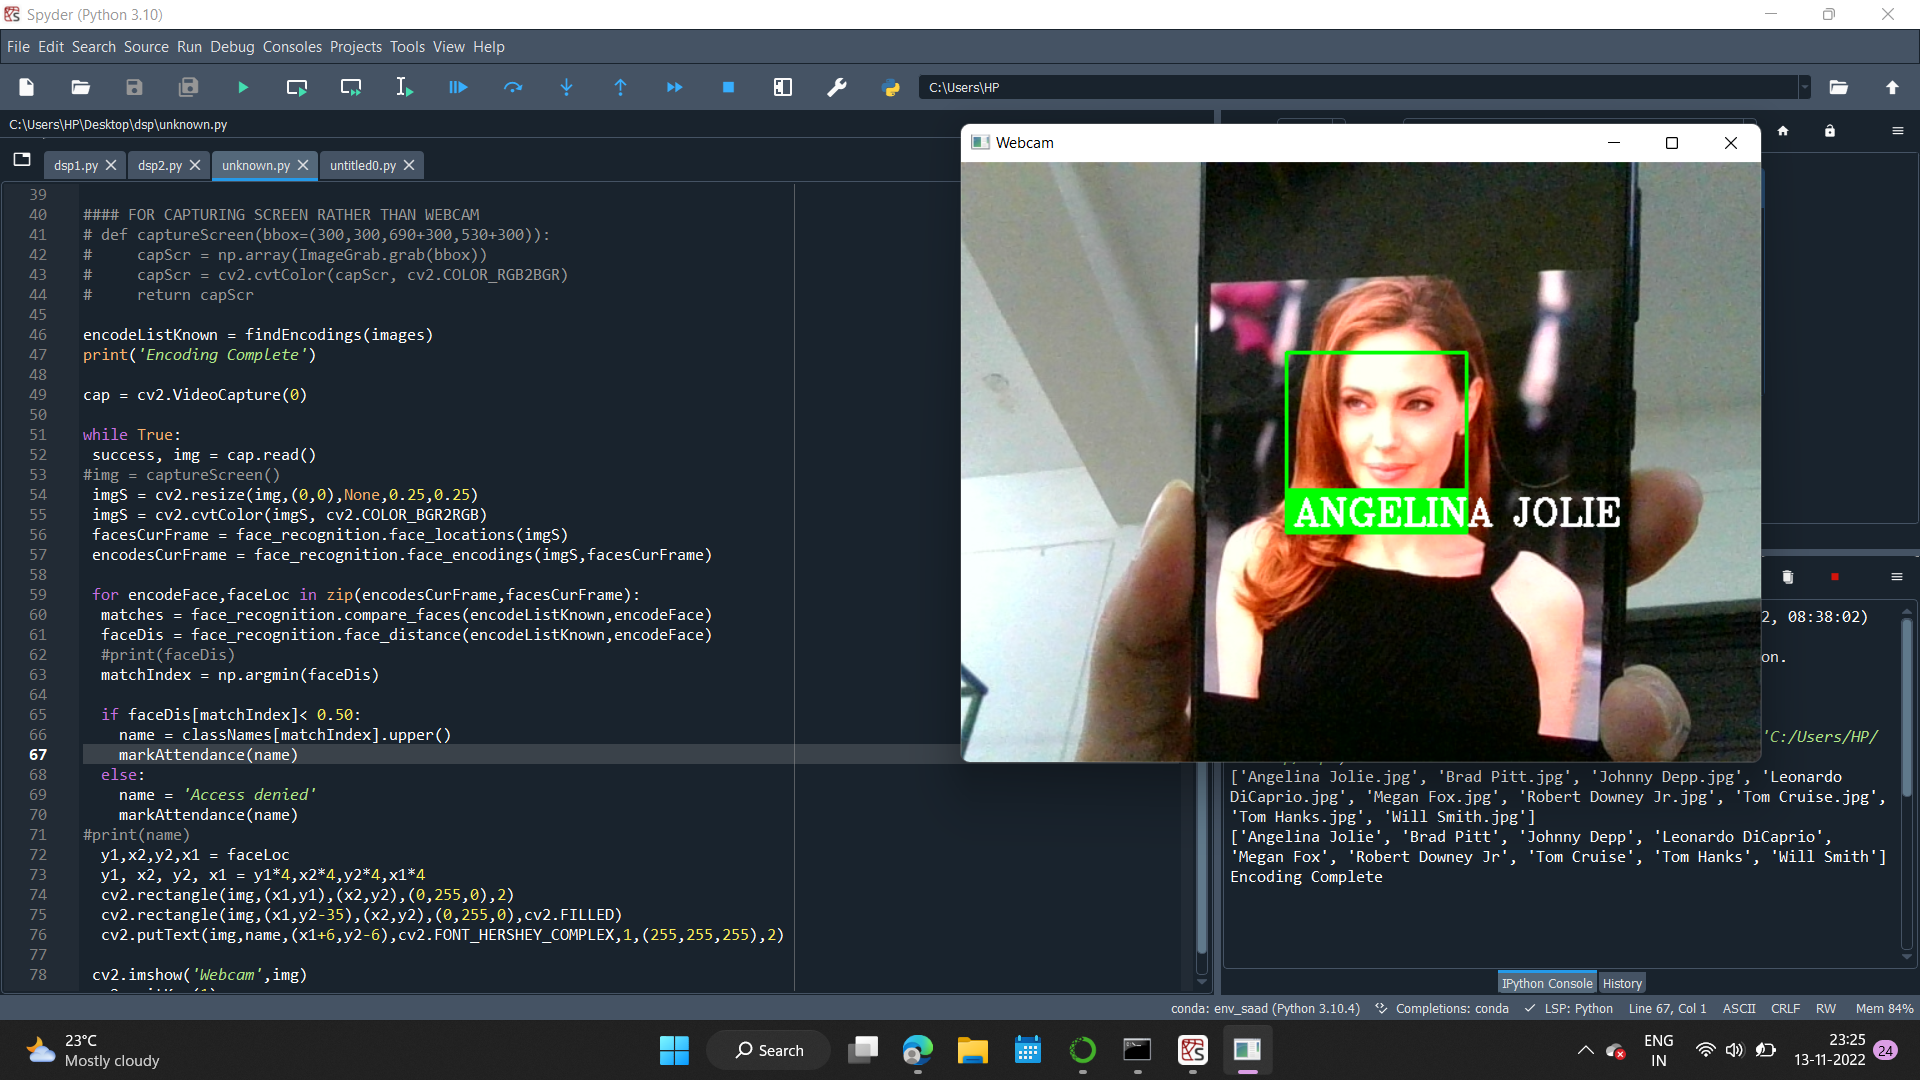The height and width of the screenshot is (1080, 1920).
Task: Click the console vertical scrollbar
Action: [x=1906, y=707]
